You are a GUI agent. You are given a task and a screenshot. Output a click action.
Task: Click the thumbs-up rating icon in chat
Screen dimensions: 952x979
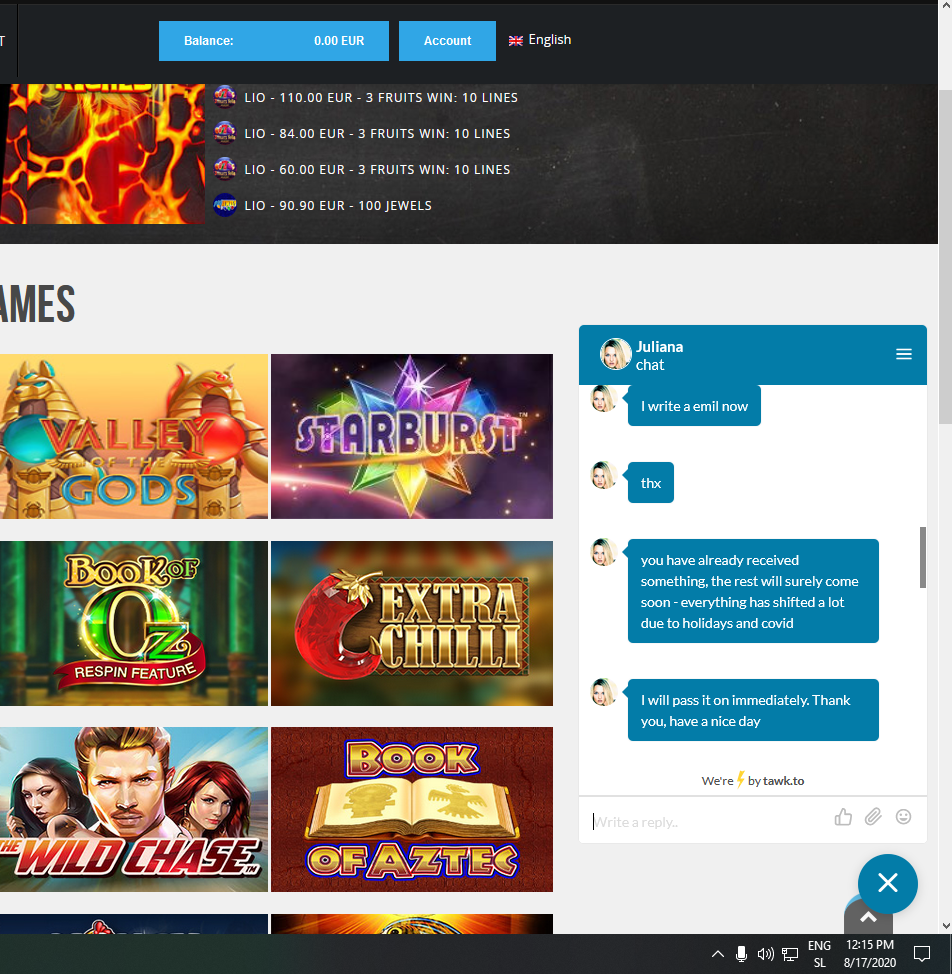[843, 817]
